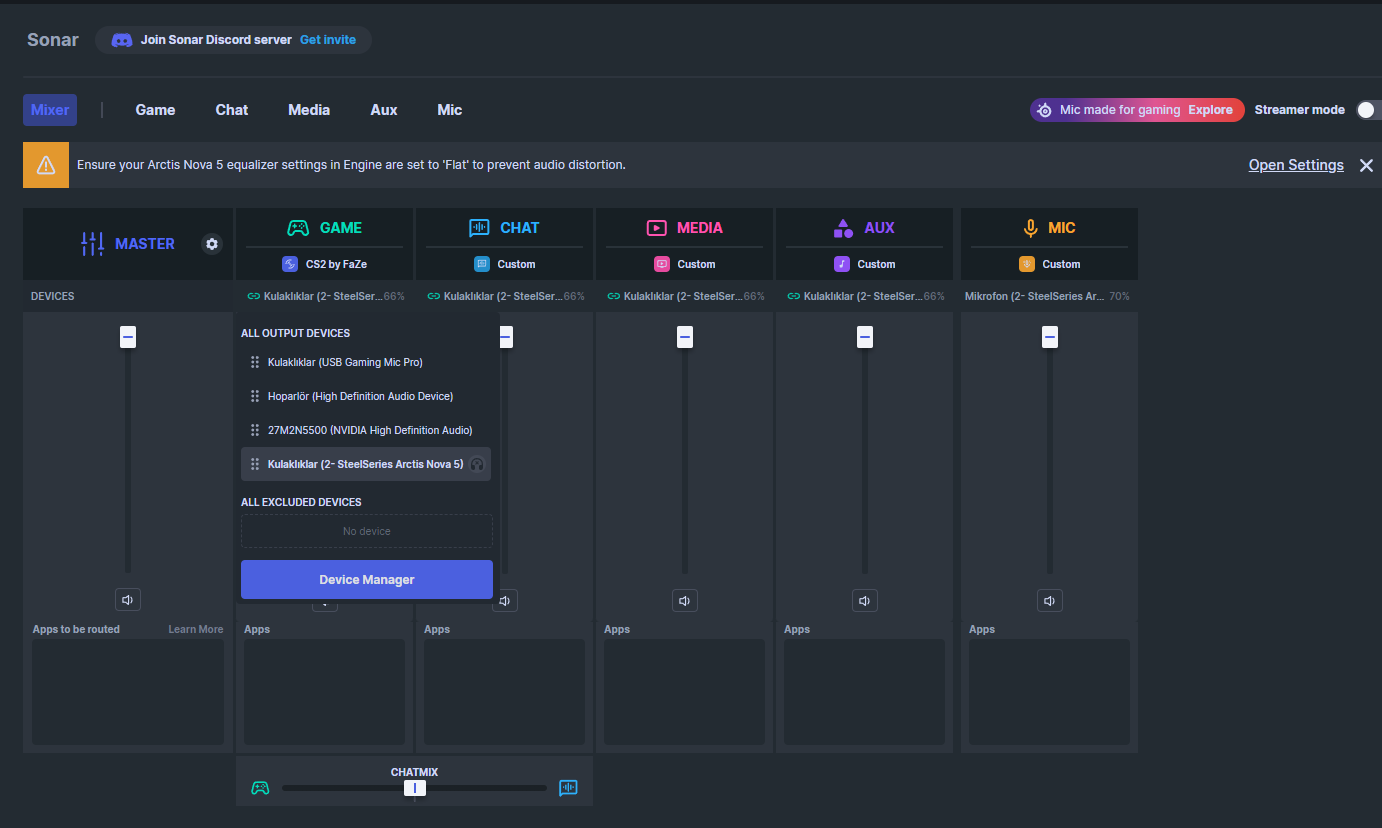Click the Sonar title text

53,40
